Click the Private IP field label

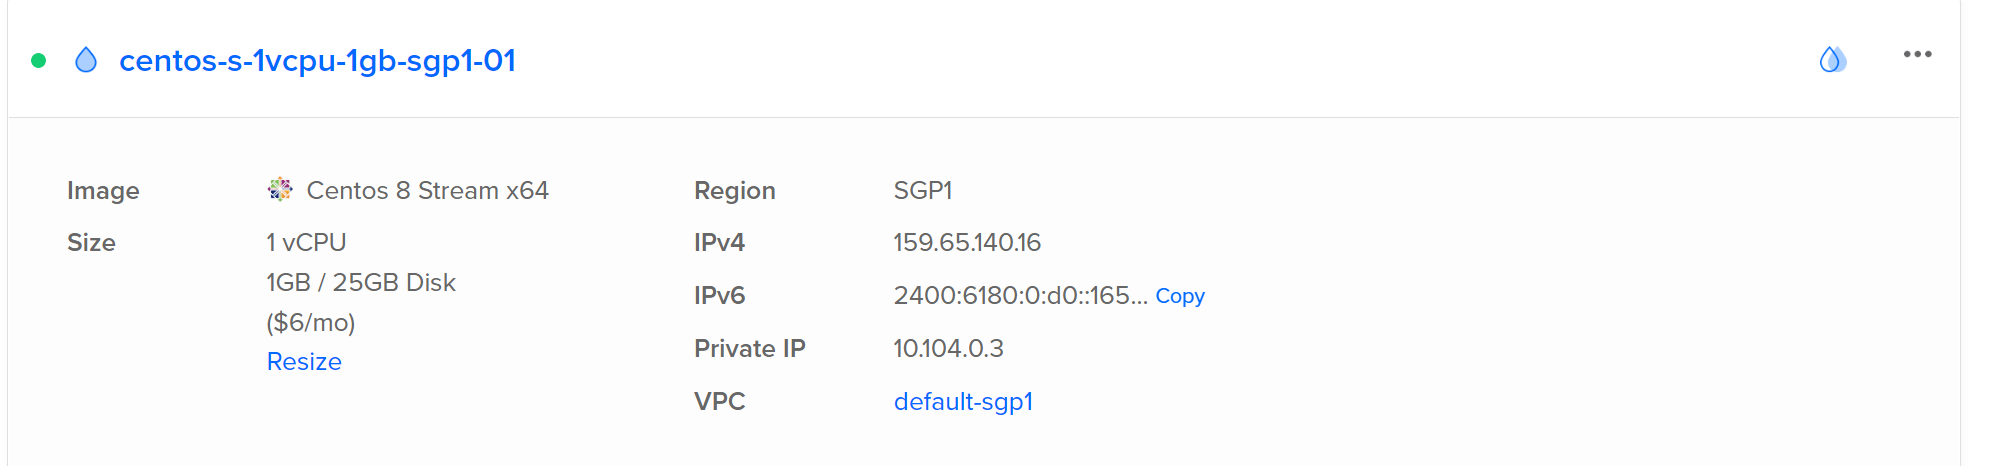(x=749, y=348)
